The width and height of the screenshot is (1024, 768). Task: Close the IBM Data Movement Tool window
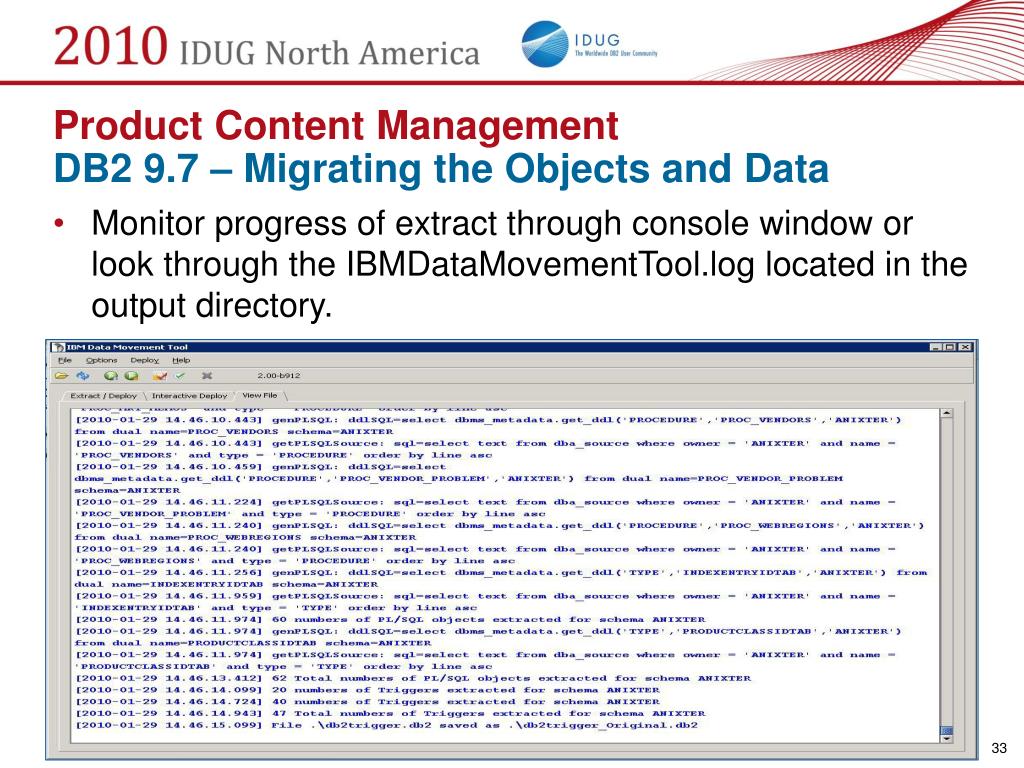tap(965, 347)
